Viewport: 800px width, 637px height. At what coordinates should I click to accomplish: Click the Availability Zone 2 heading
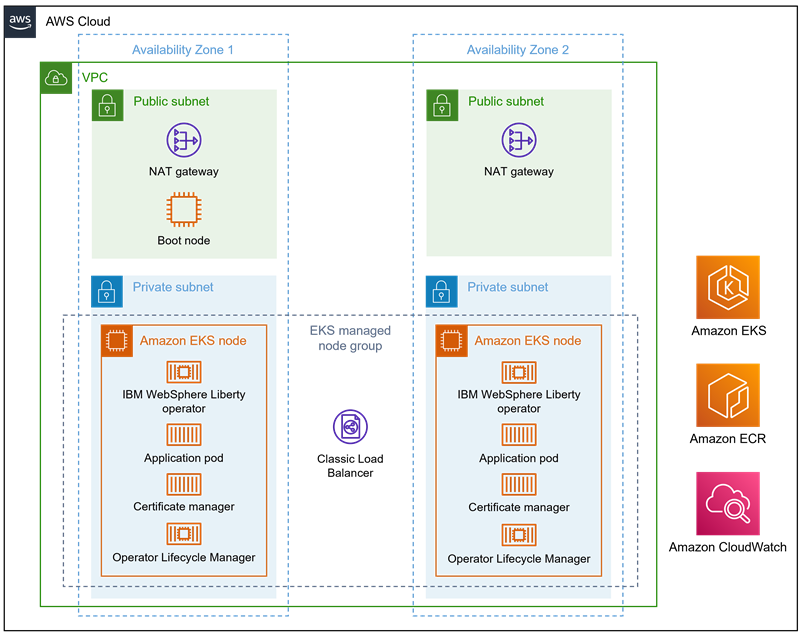518,50
